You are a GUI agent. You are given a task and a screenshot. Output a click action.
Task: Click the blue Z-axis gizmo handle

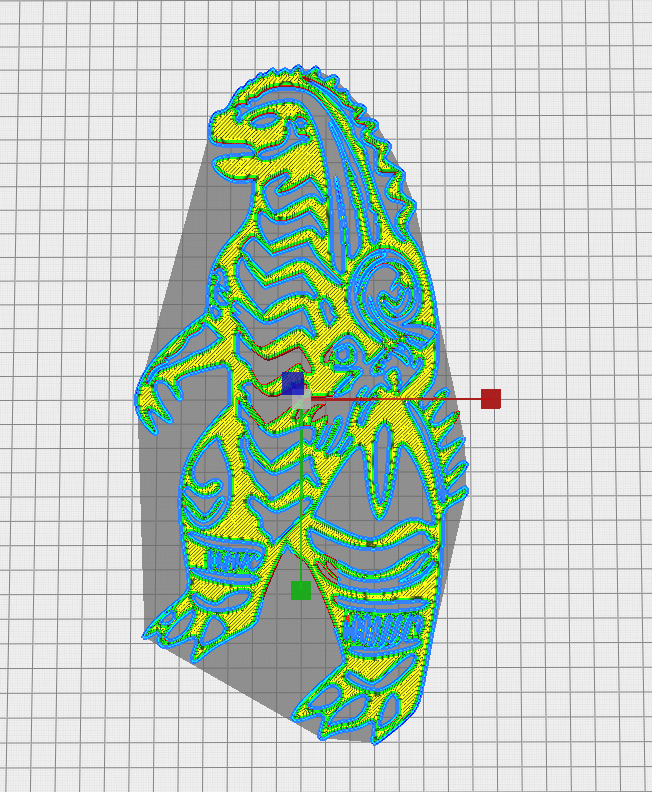293,383
